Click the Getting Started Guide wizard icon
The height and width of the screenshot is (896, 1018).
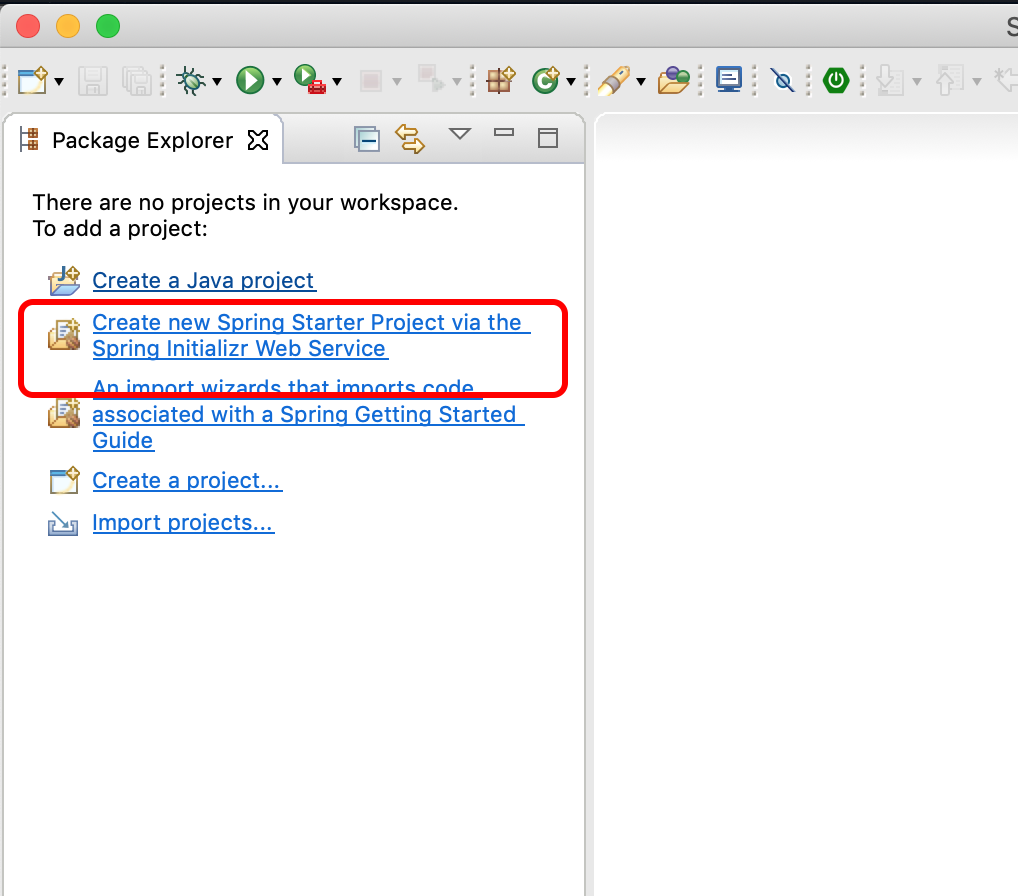tap(64, 414)
